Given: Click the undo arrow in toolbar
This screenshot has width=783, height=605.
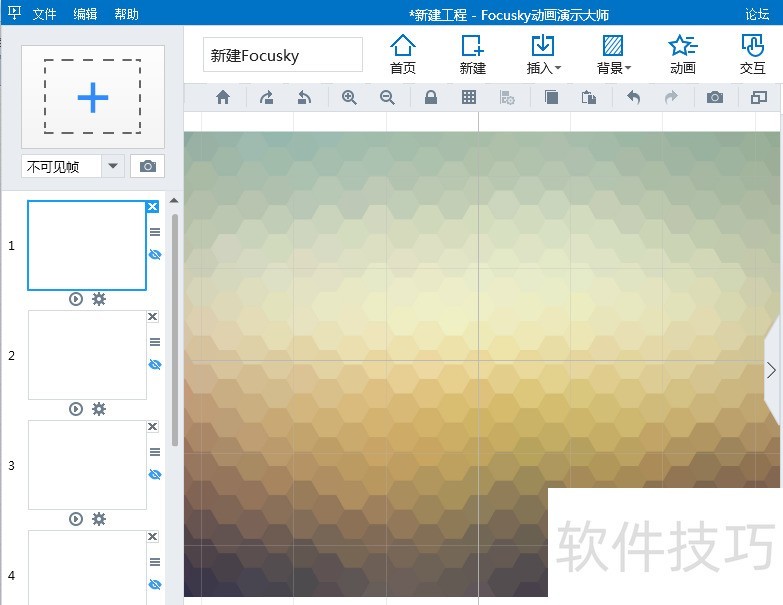Looking at the screenshot, I should pyautogui.click(x=632, y=97).
